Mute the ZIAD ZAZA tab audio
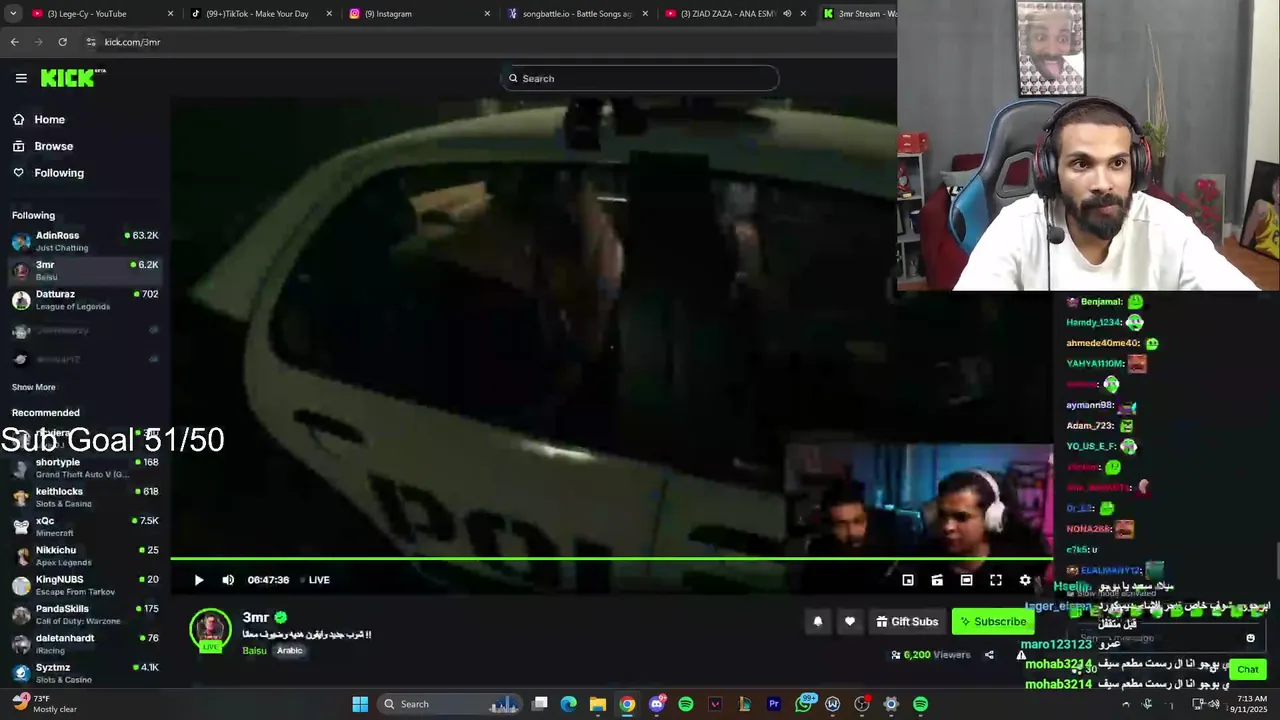 787,14
